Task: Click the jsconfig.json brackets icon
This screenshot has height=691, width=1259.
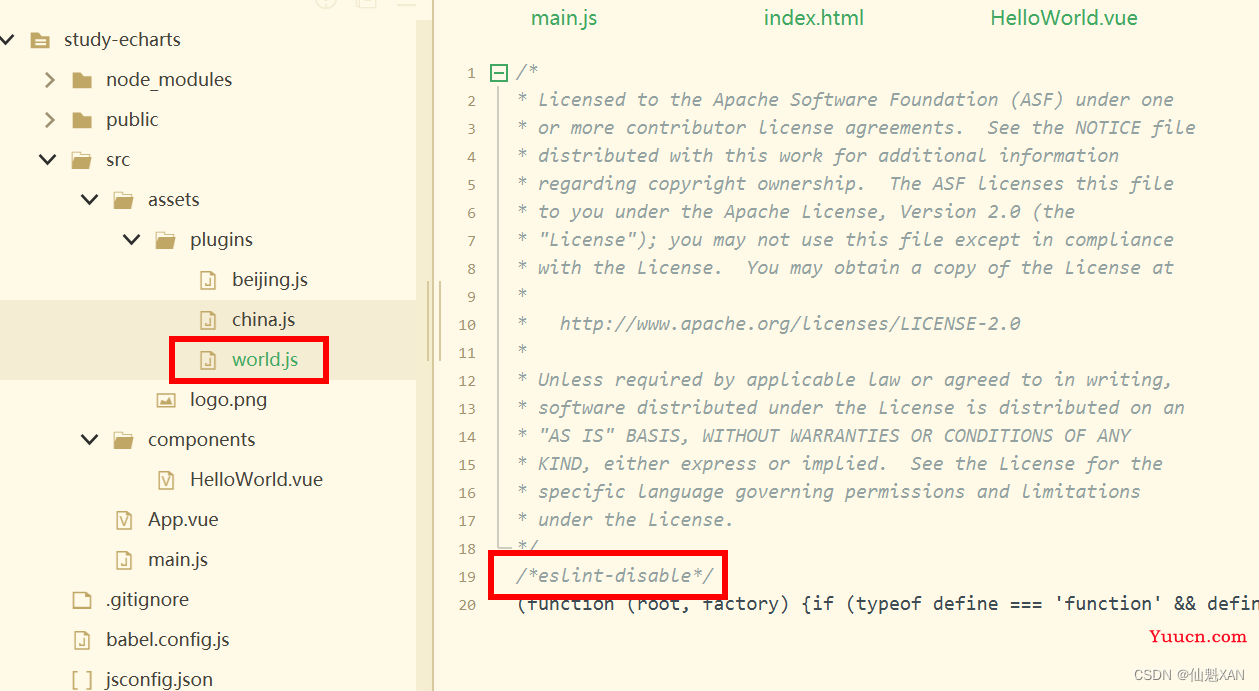Action: click(x=82, y=680)
